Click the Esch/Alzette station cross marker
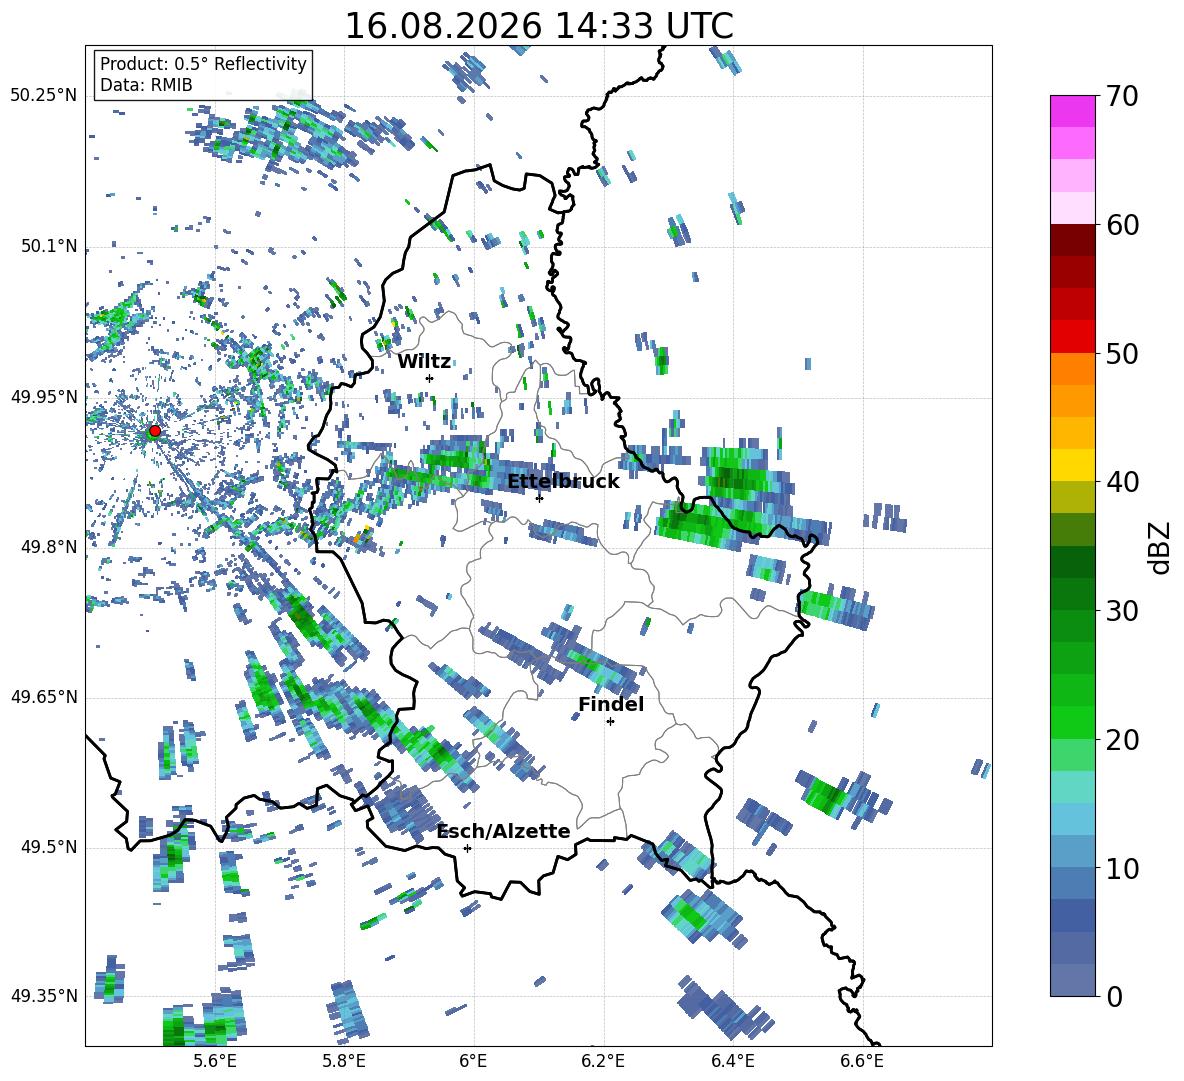This screenshot has height=1081, width=1184. coord(467,848)
